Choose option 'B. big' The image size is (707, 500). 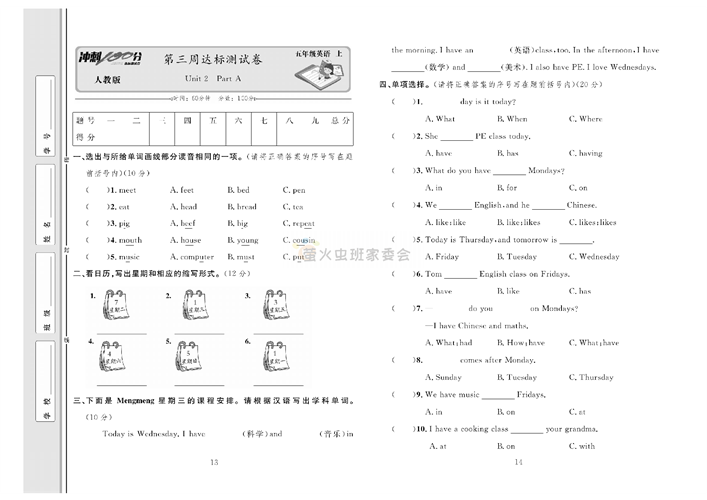click(x=238, y=224)
